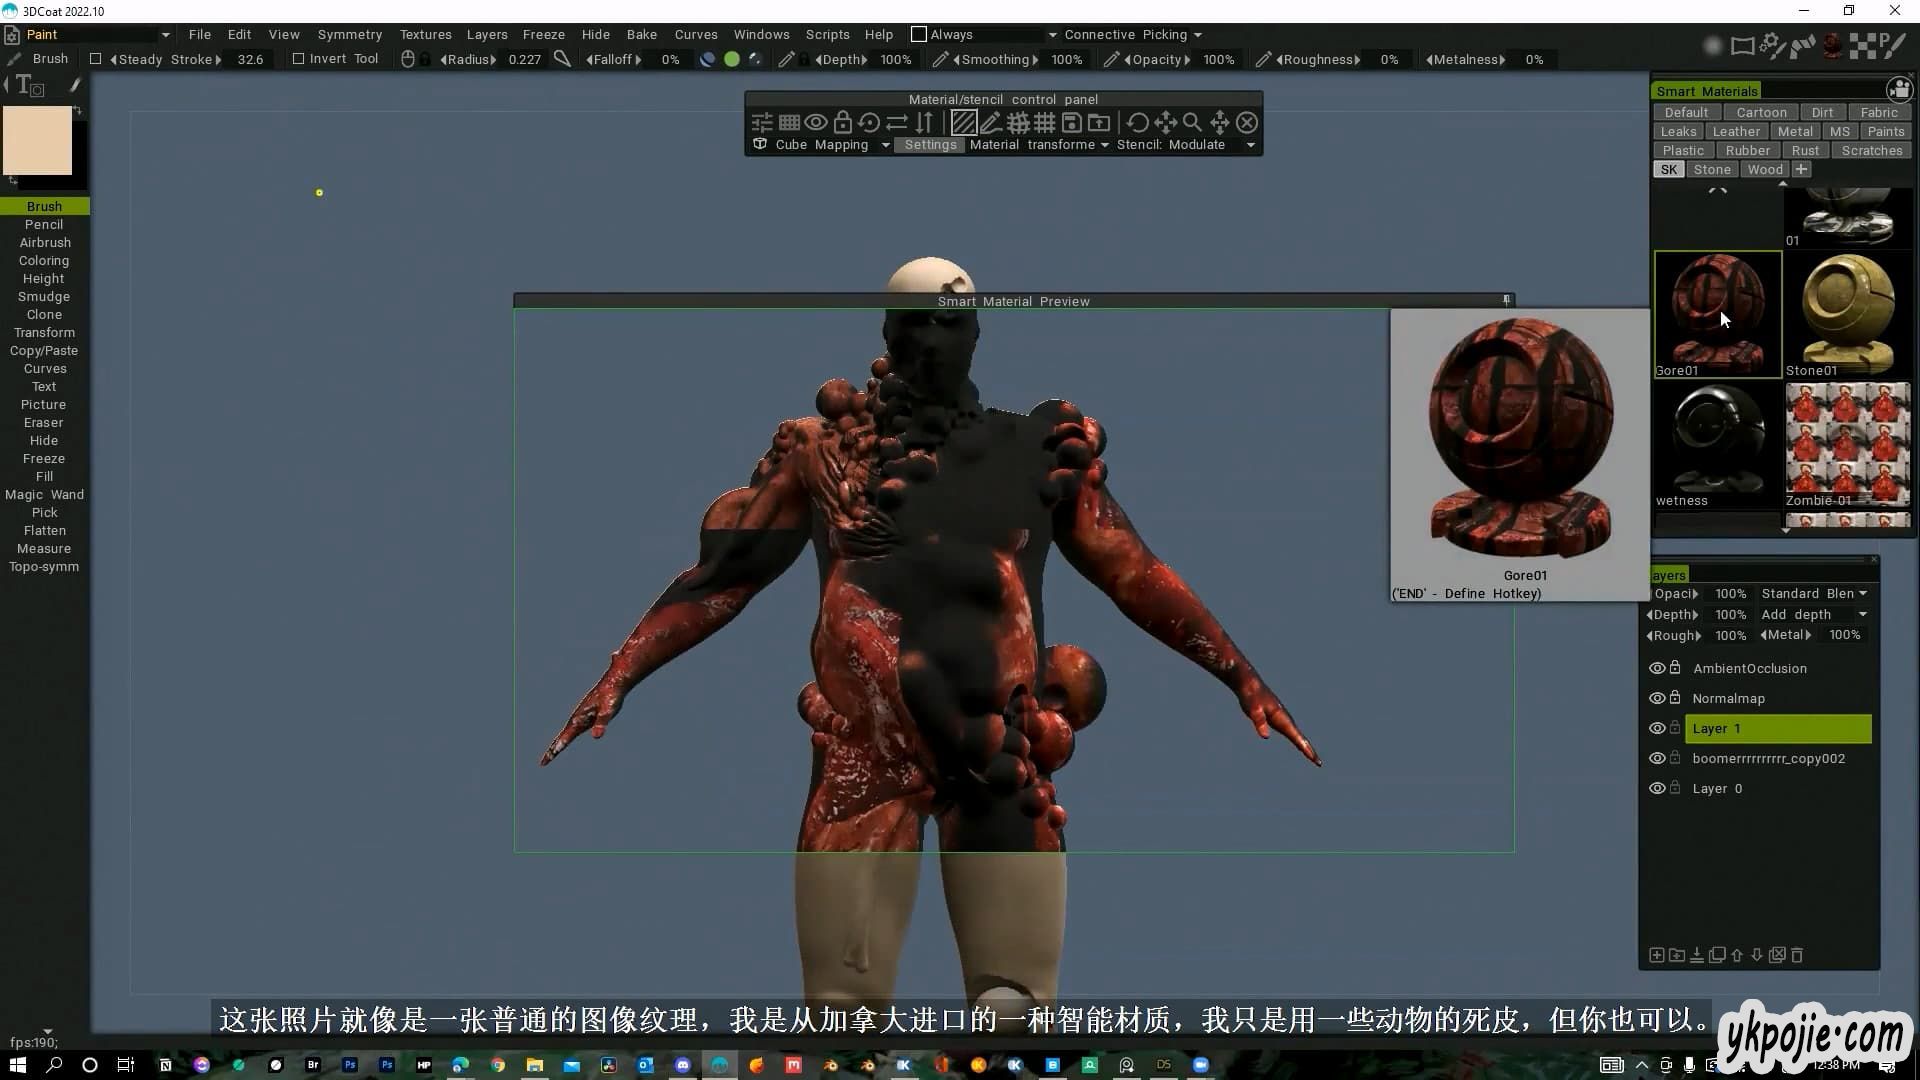
Task: Click the add new layer plus icon
Action: point(1656,955)
